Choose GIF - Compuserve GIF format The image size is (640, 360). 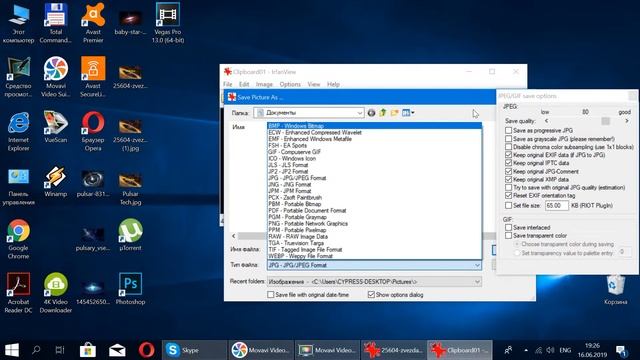pyautogui.click(x=374, y=152)
